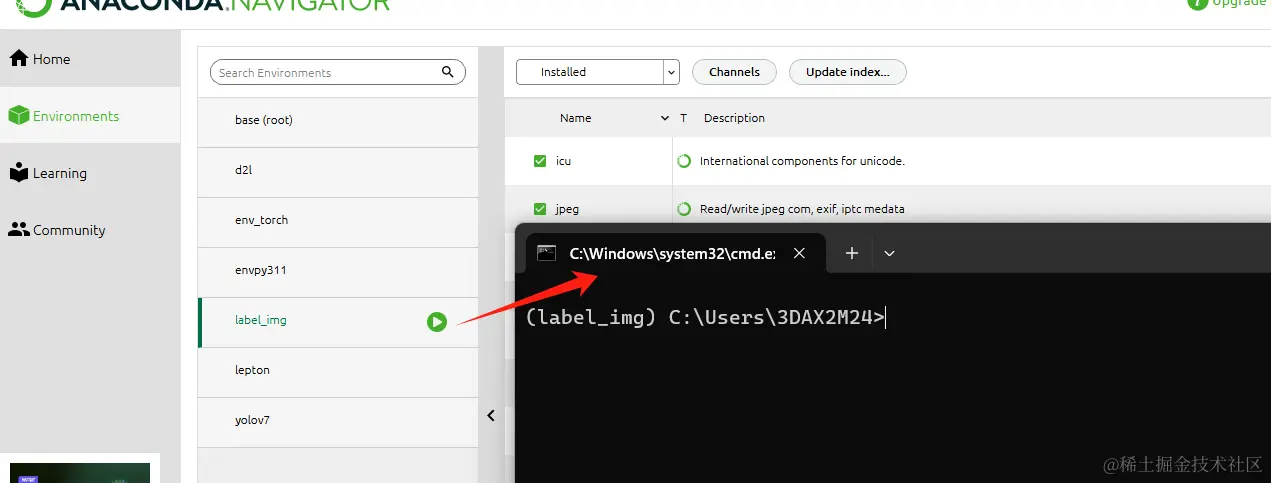The width and height of the screenshot is (1271, 483).
Task: Select the d2l environment
Action: click(x=338, y=172)
